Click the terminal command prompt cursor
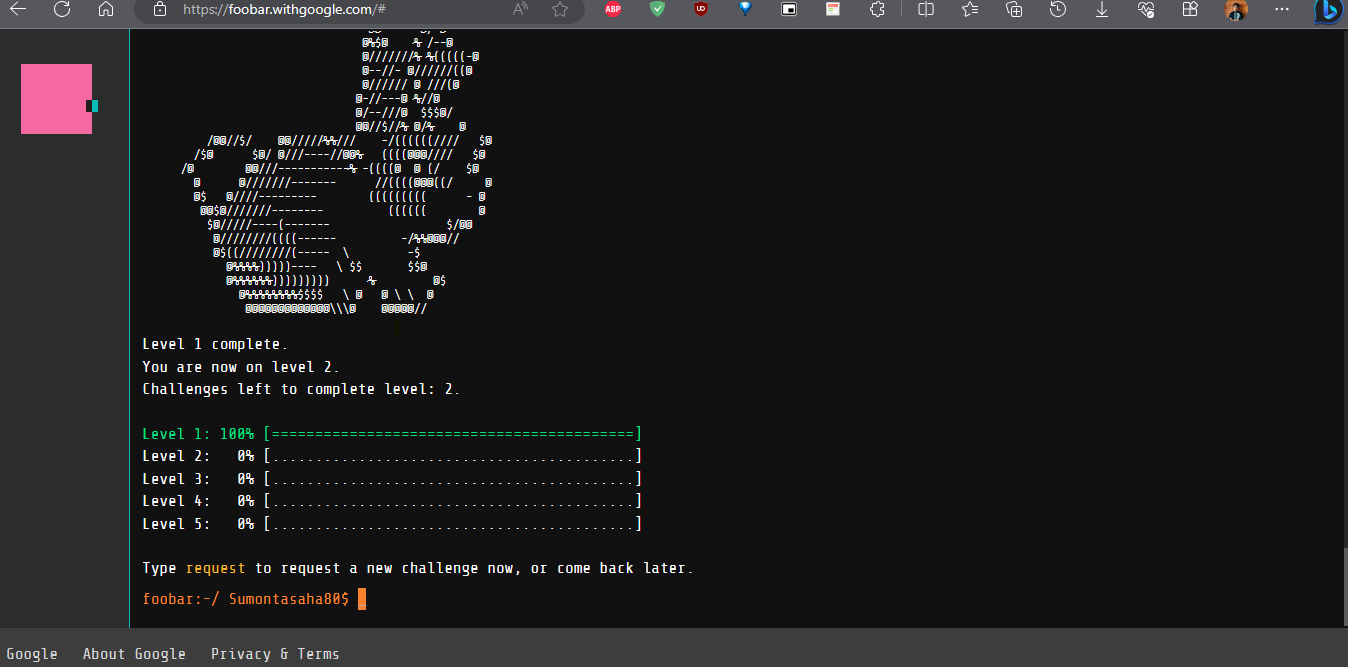Image resolution: width=1348 pixels, height=667 pixels. coord(362,599)
